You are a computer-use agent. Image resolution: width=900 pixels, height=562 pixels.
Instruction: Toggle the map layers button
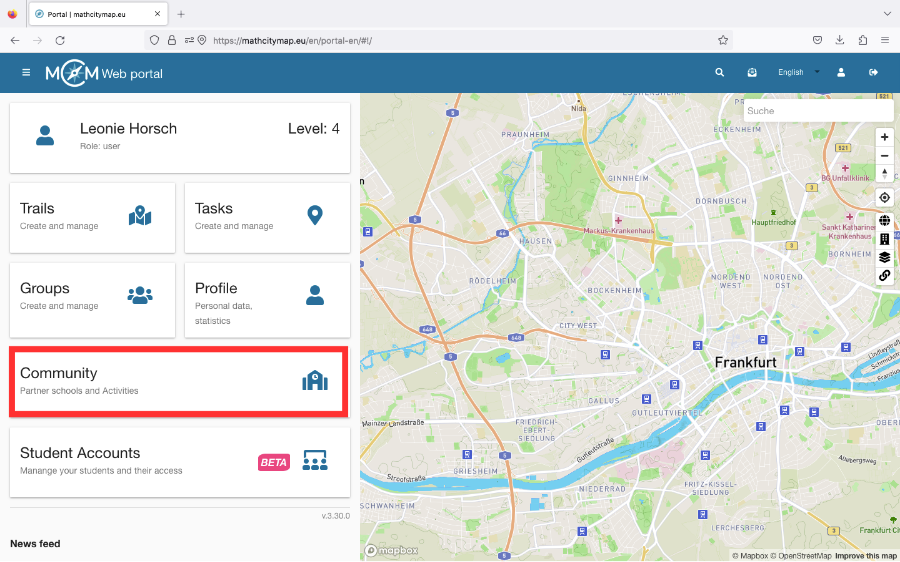(x=884, y=257)
